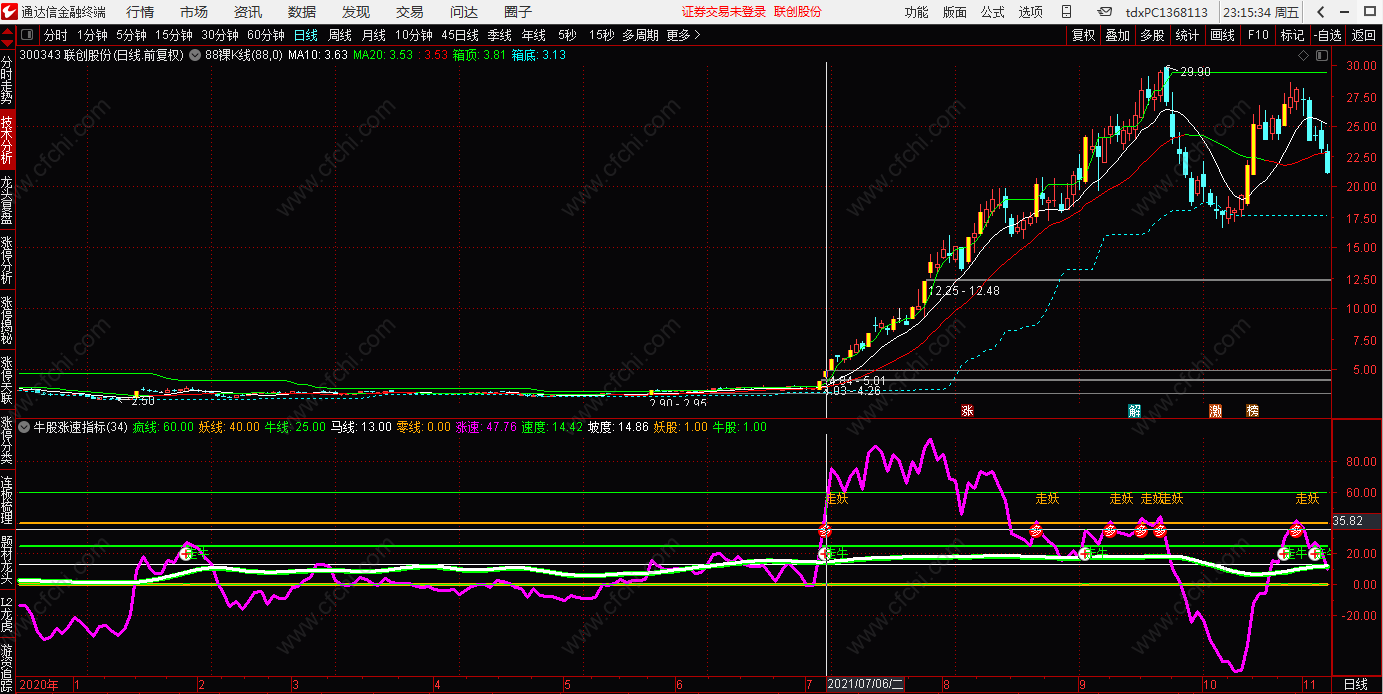Open the 市场 menu
The width and height of the screenshot is (1383, 694).
(x=194, y=12)
